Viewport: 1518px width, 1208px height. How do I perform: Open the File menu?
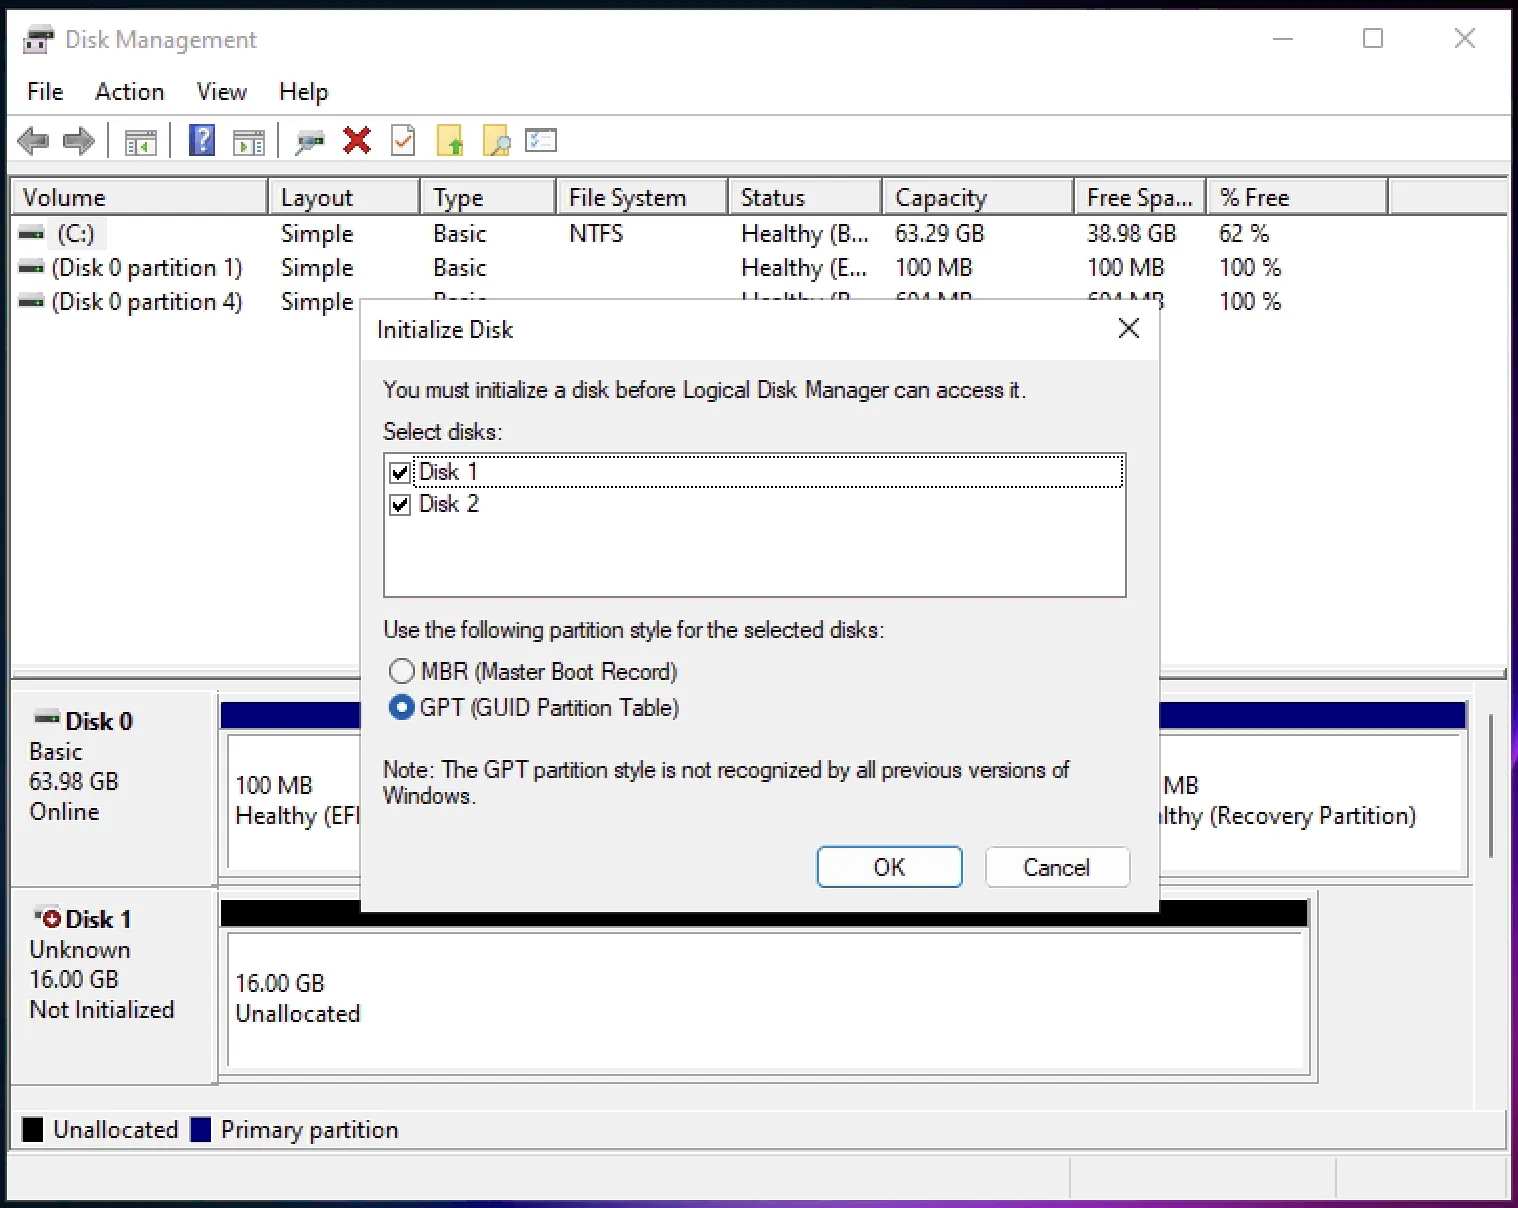click(44, 91)
